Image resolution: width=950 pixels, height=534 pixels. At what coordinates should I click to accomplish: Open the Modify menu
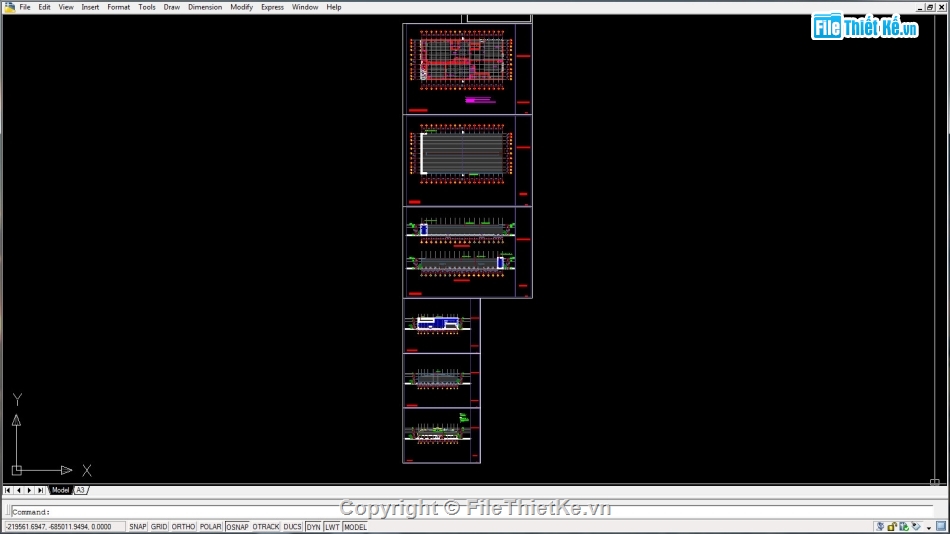(241, 7)
